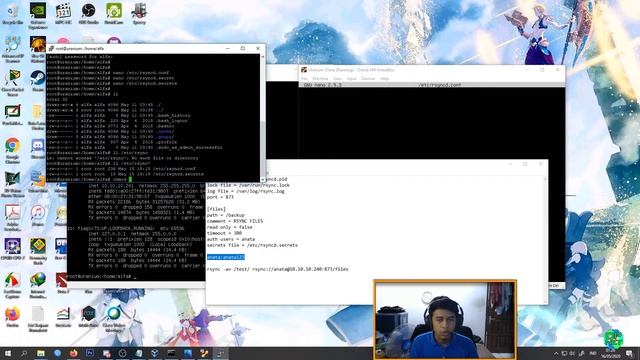This screenshot has height=360, width=640.
Task: Click the rsync -av command line in Notepad
Action: pyautogui.click(x=278, y=269)
